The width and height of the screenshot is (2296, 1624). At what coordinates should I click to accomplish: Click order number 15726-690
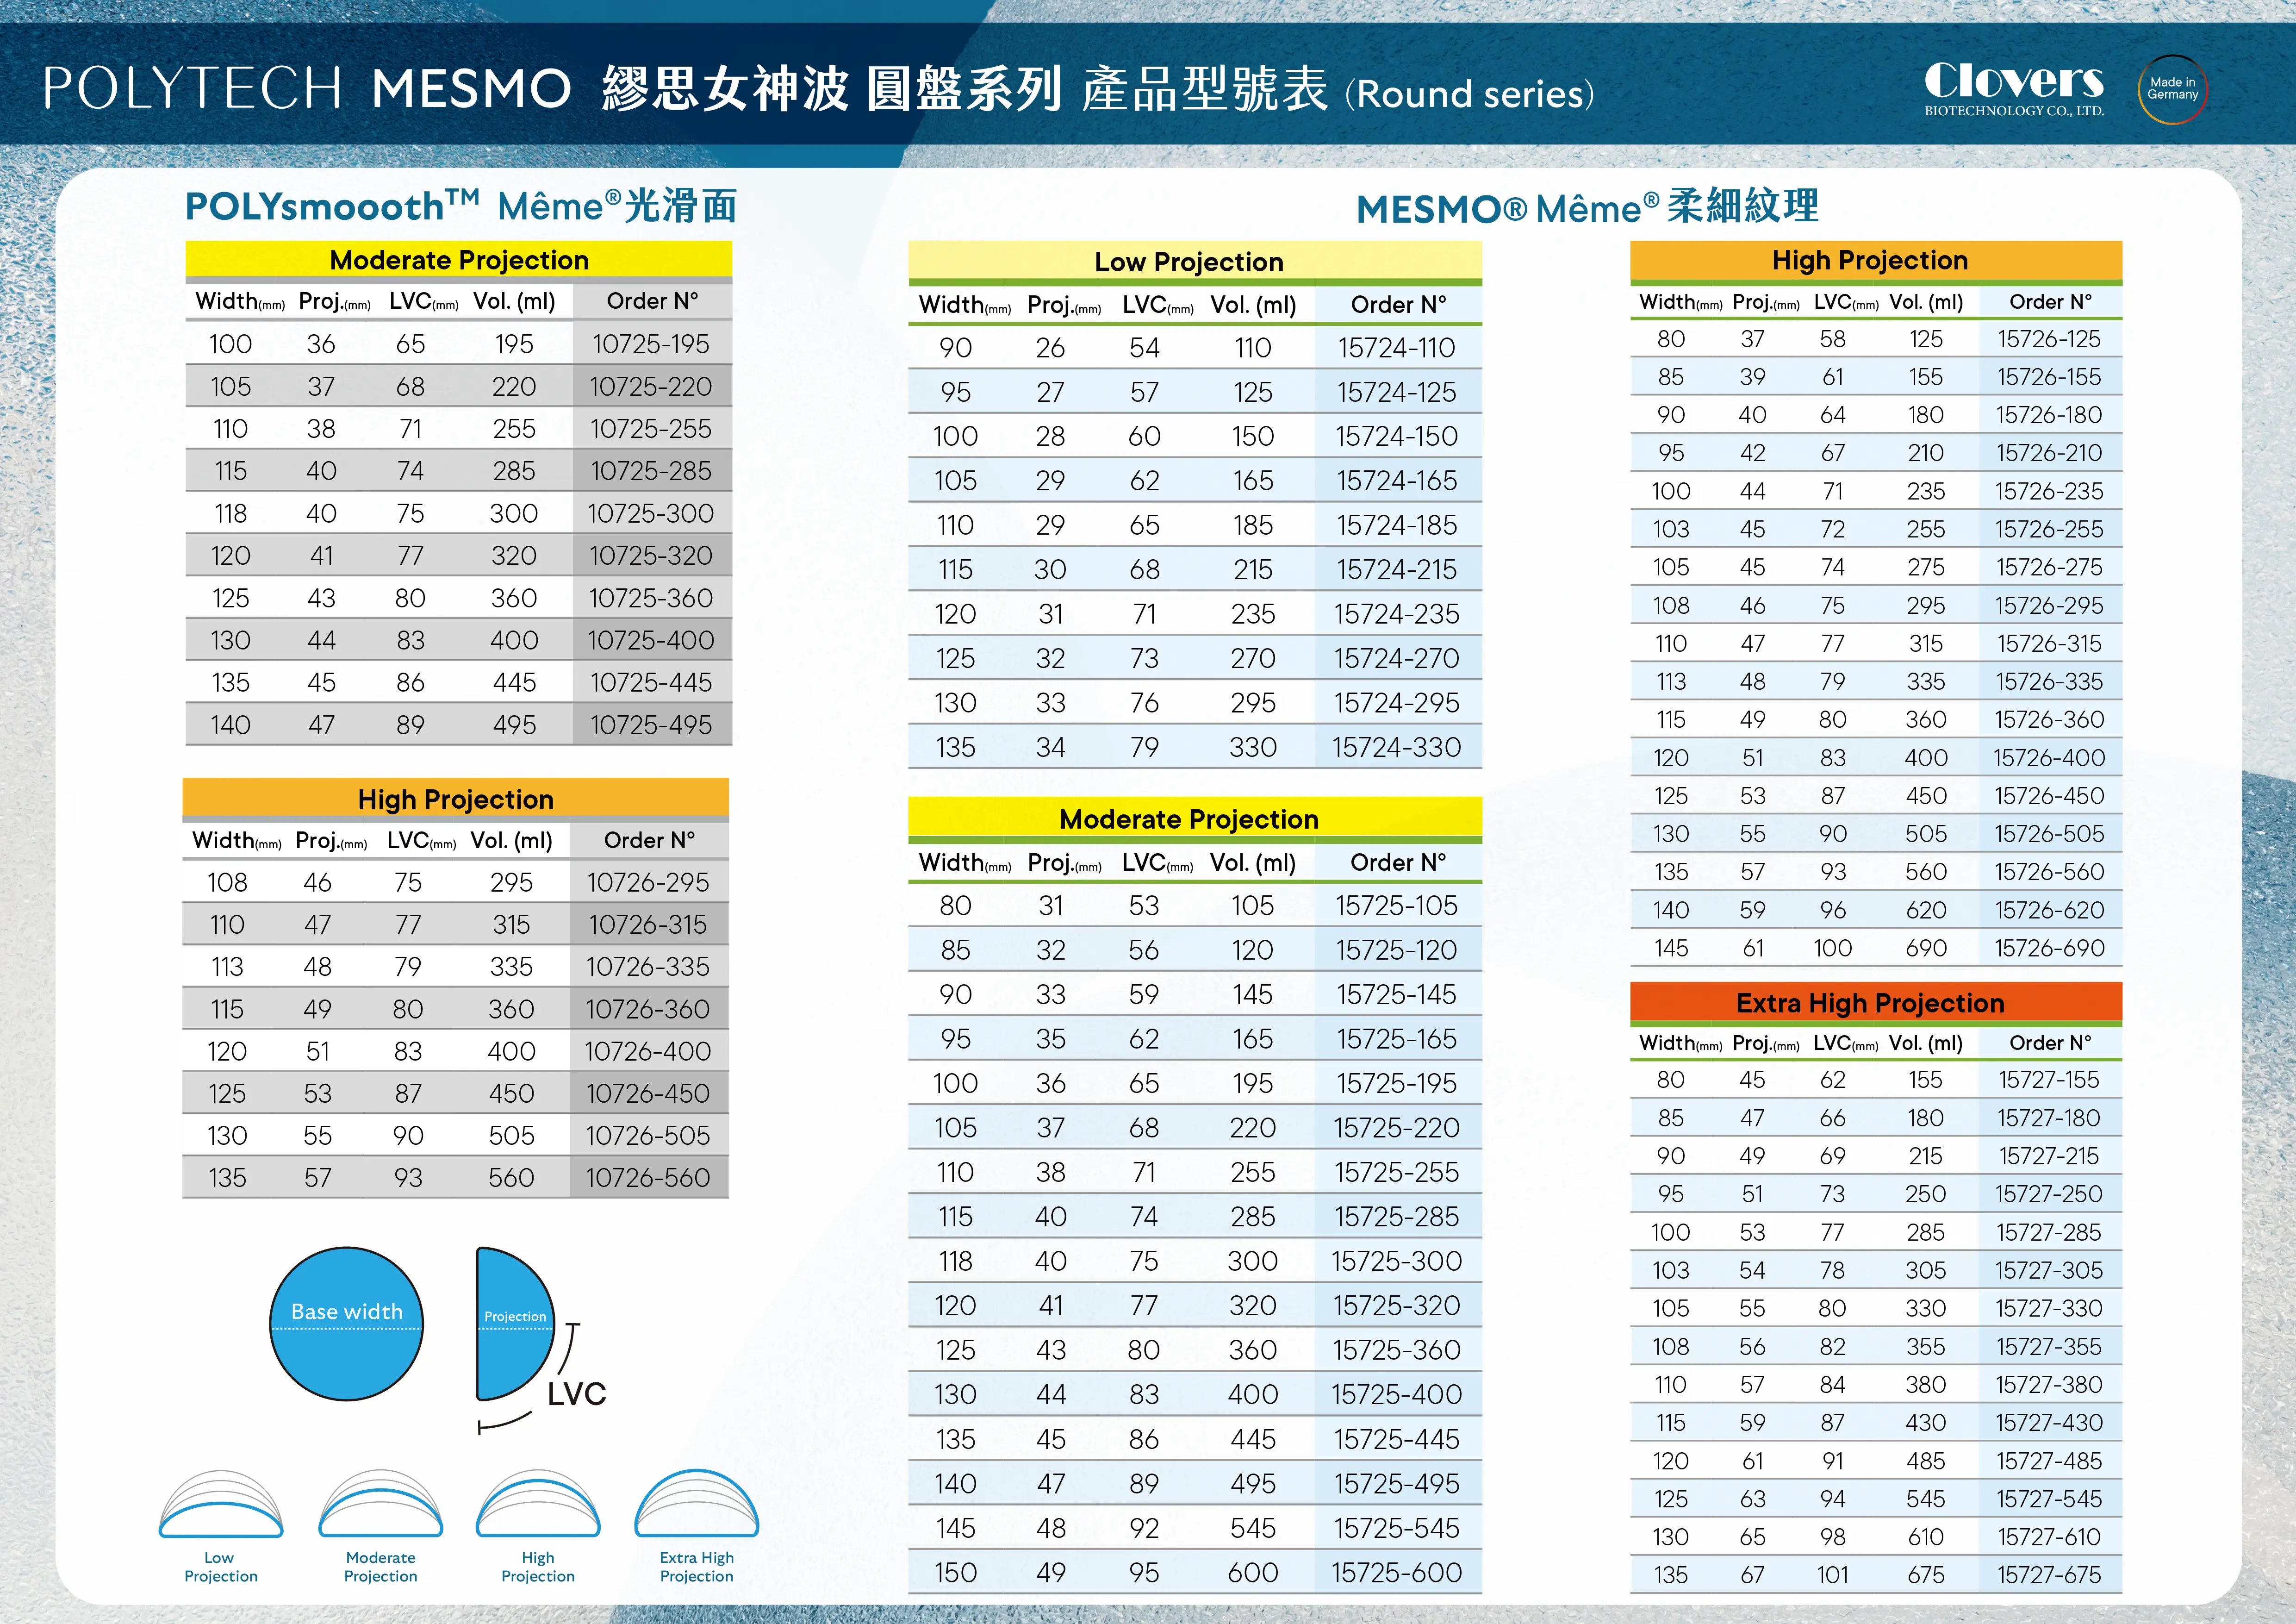pyautogui.click(x=2049, y=947)
